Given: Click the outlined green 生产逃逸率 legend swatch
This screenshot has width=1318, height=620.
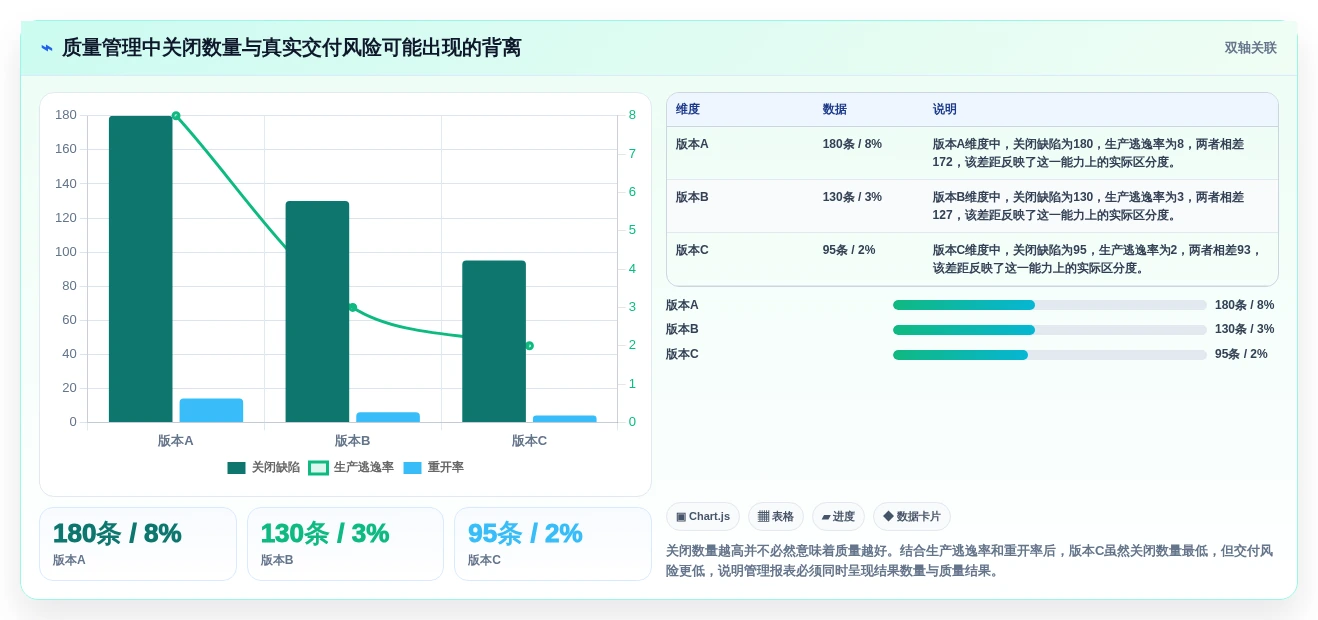Looking at the screenshot, I should click(318, 467).
